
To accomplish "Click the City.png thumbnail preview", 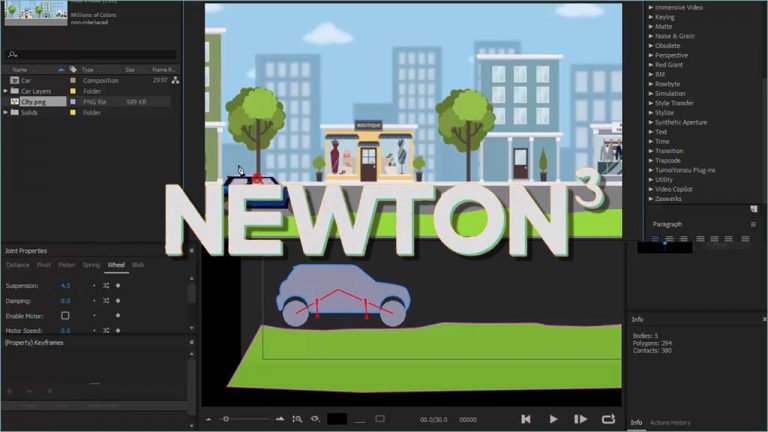I will point(36,12).
